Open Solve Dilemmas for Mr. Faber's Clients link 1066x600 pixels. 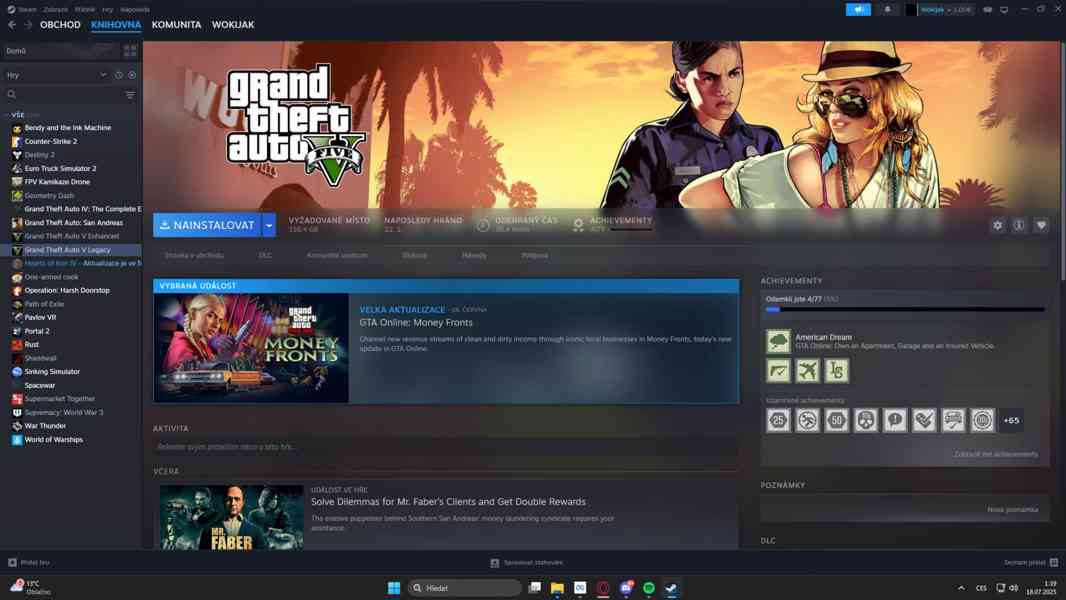coord(448,501)
